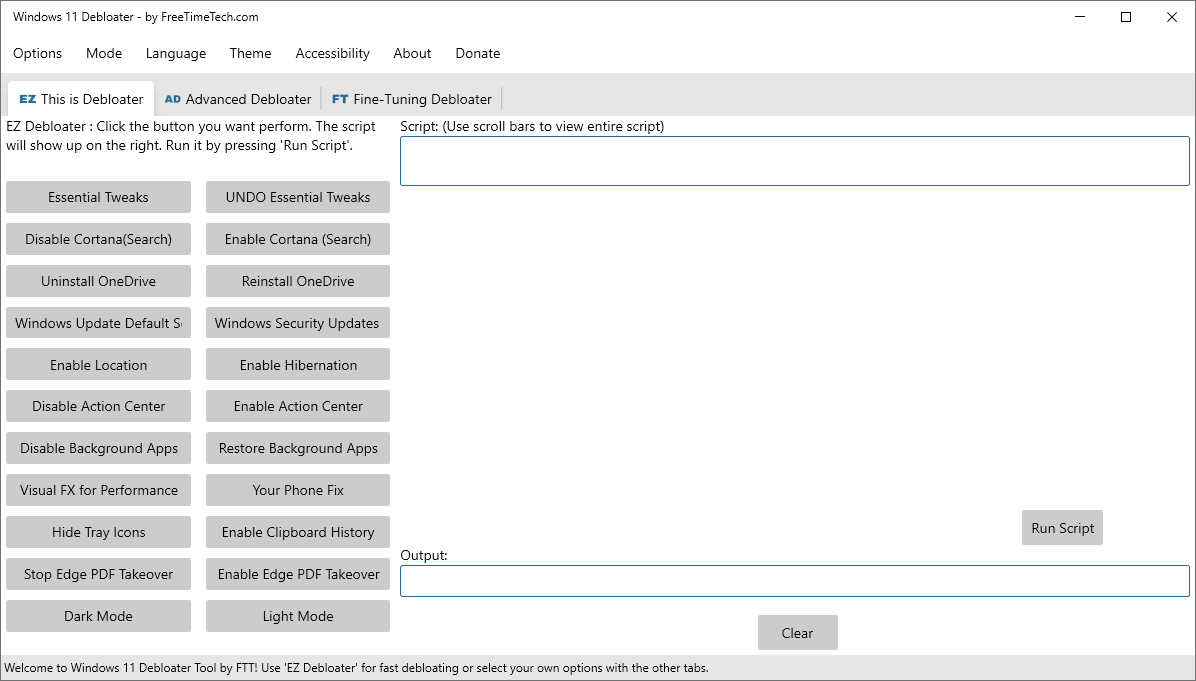1196x681 pixels.
Task: Click the Run Script button
Action: point(1062,528)
